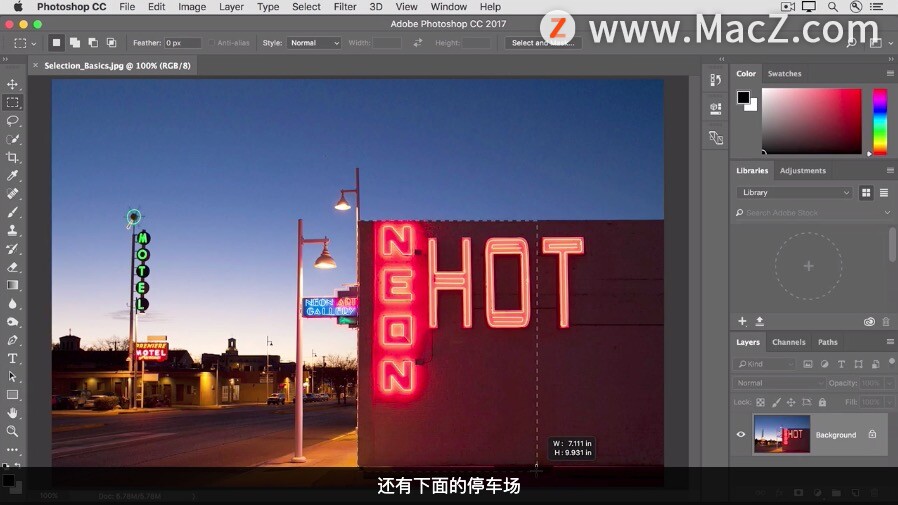Viewport: 898px width, 505px height.
Task: Switch to the Adjustments tab
Action: (x=803, y=171)
